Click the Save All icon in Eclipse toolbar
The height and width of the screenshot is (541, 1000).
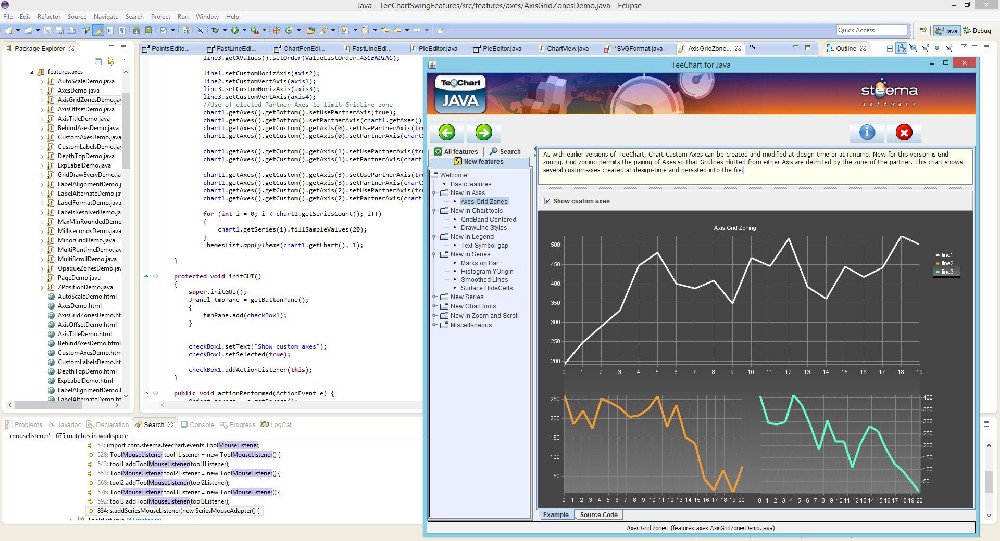point(60,30)
